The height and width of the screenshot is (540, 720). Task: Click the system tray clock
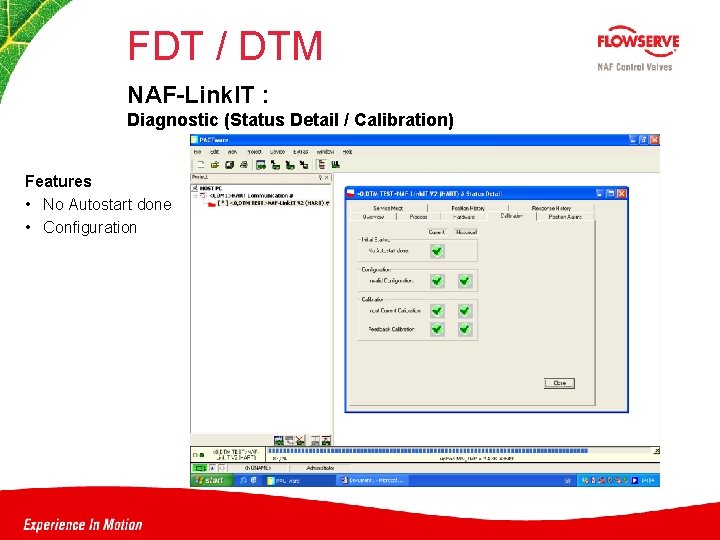coord(648,480)
